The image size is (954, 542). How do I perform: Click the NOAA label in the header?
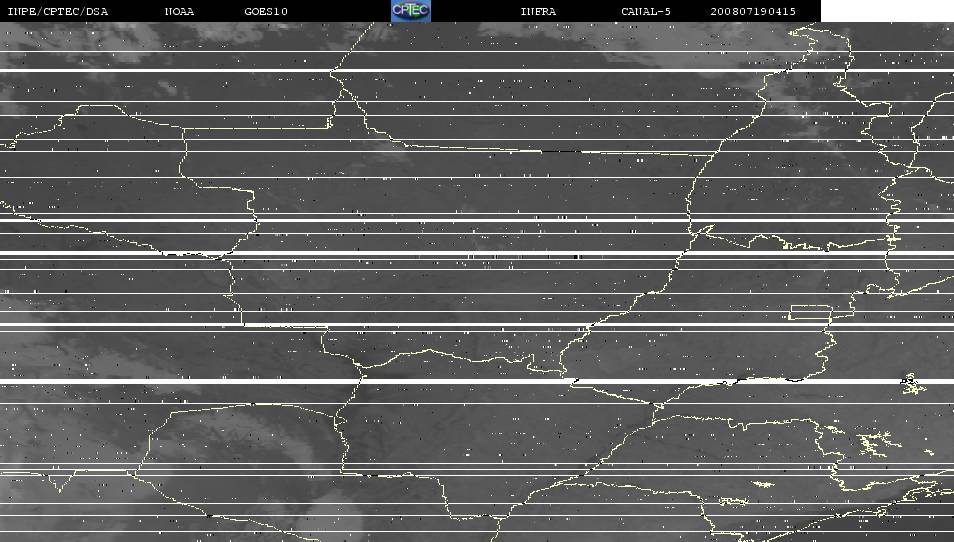(179, 12)
